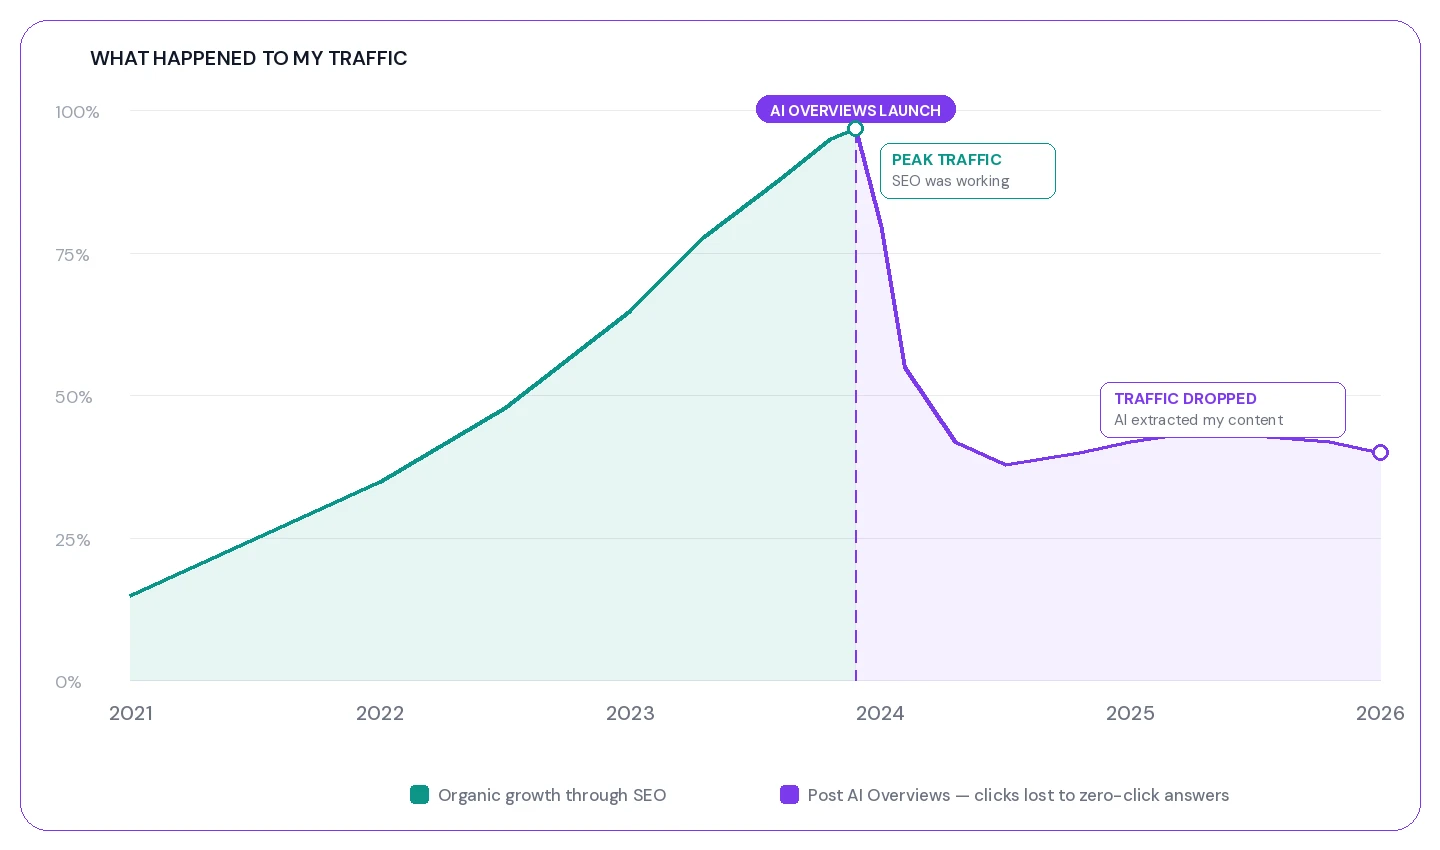
Task: Click the 100% y-axis label
Action: point(77,112)
